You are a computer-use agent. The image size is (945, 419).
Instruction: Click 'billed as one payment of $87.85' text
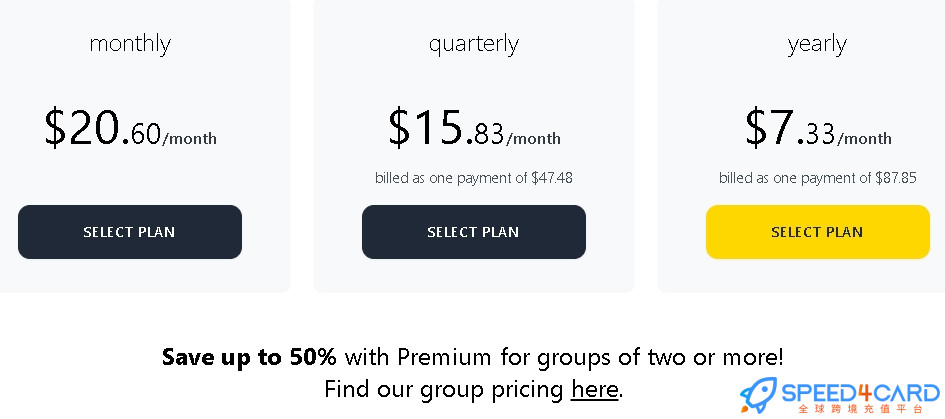click(818, 178)
